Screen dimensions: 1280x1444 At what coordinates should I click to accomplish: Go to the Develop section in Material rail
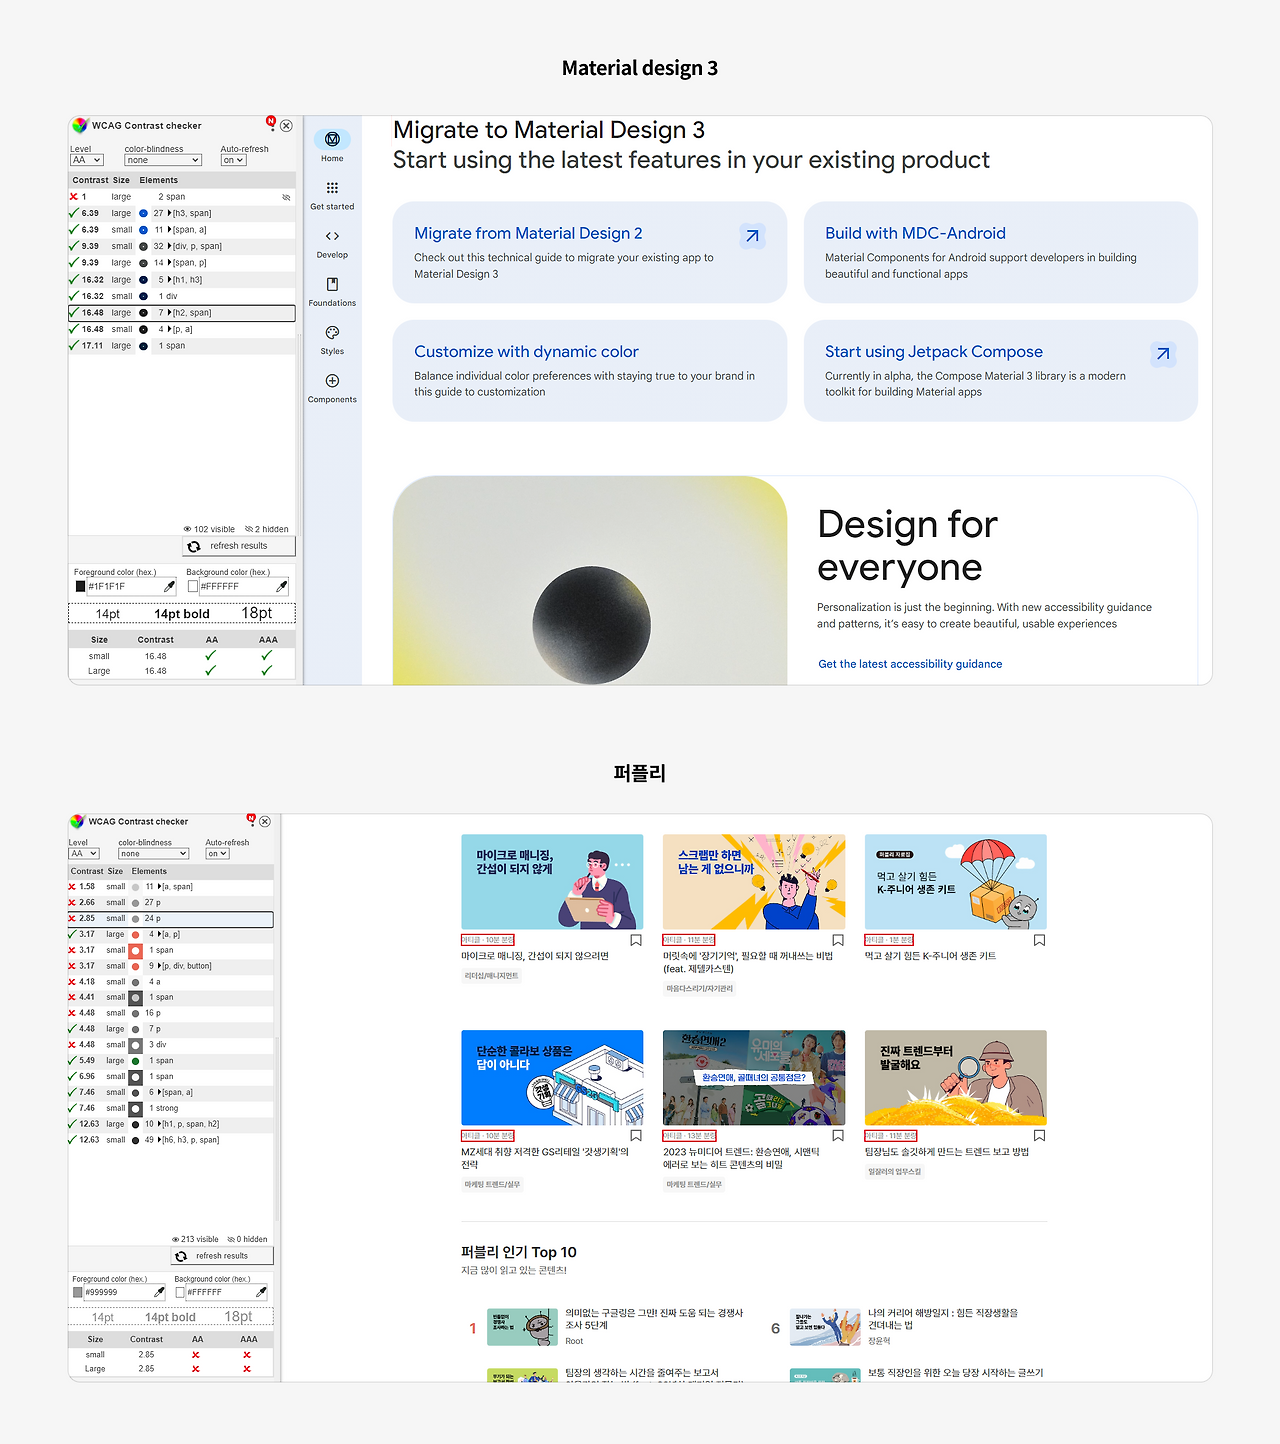[x=332, y=243]
